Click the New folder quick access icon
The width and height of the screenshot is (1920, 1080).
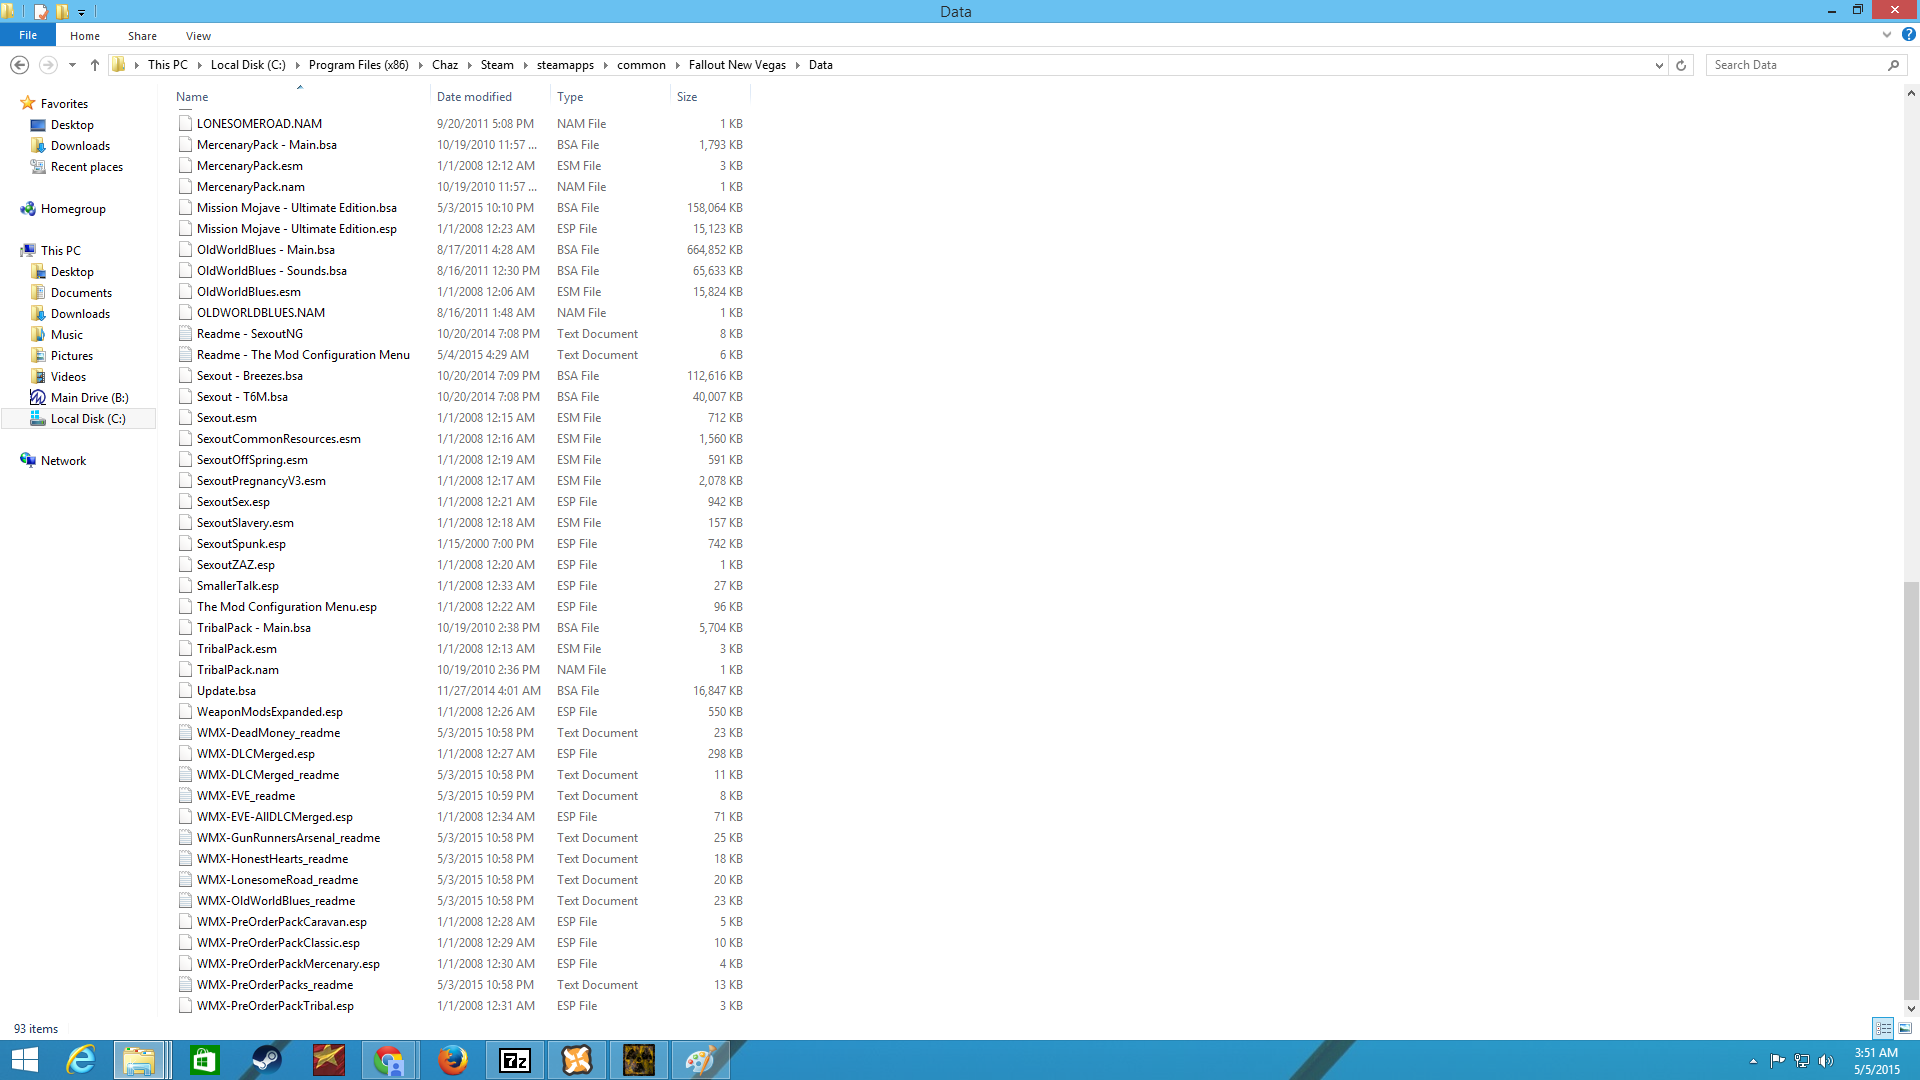pos(62,11)
